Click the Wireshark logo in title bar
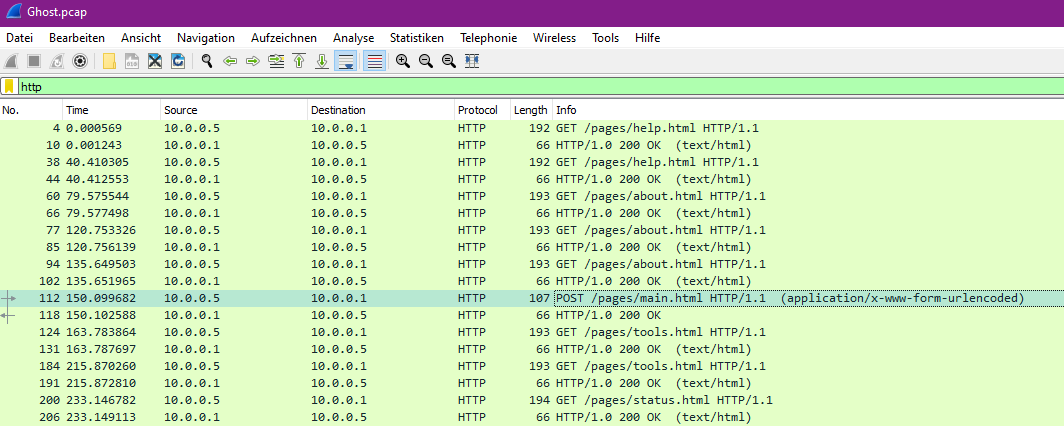 pos(13,12)
